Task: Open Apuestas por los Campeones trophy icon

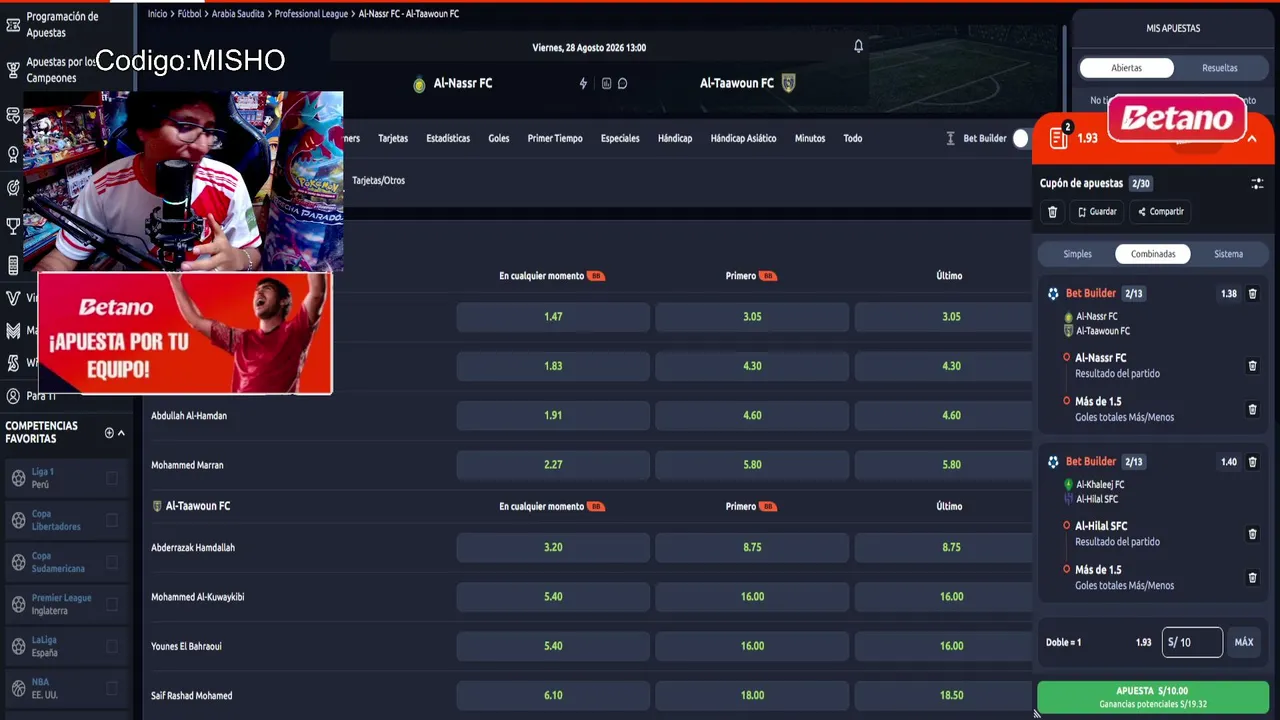Action: pyautogui.click(x=13, y=70)
